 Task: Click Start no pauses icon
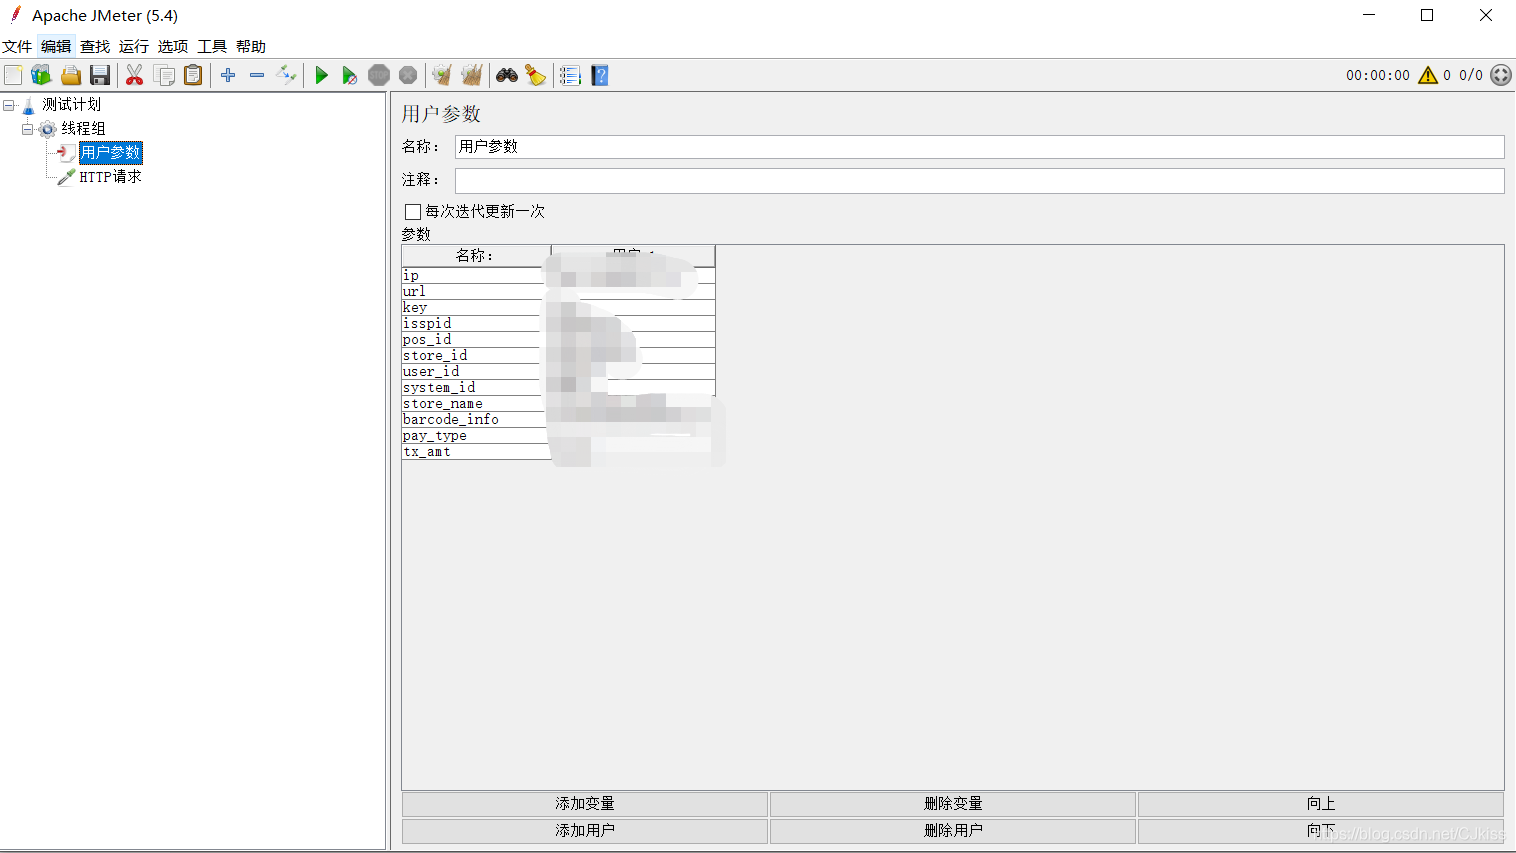[x=349, y=75]
